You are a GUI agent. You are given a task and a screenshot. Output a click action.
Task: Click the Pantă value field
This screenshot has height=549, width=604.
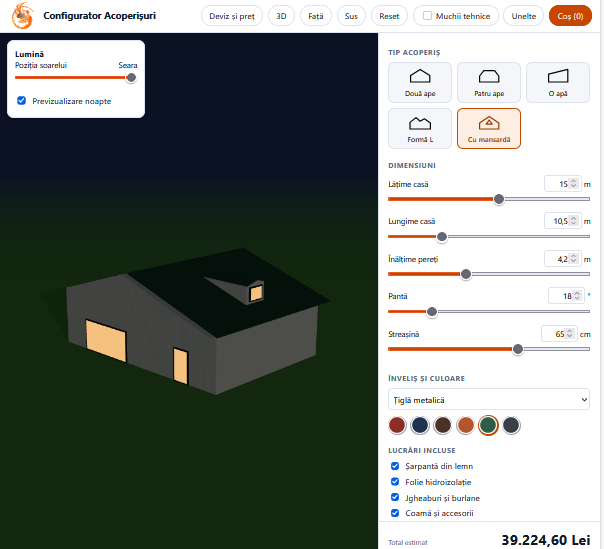click(566, 296)
